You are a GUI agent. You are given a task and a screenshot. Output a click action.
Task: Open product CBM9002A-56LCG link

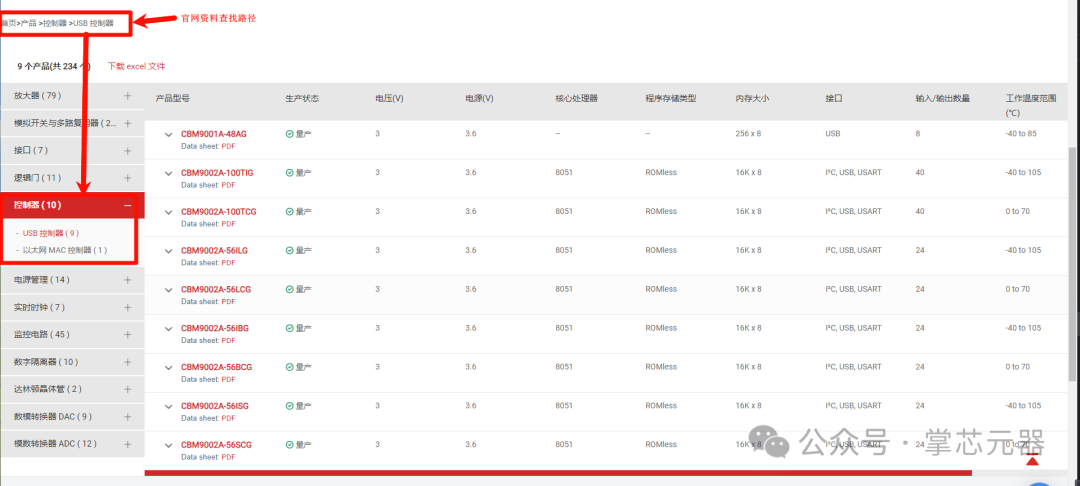tap(216, 289)
